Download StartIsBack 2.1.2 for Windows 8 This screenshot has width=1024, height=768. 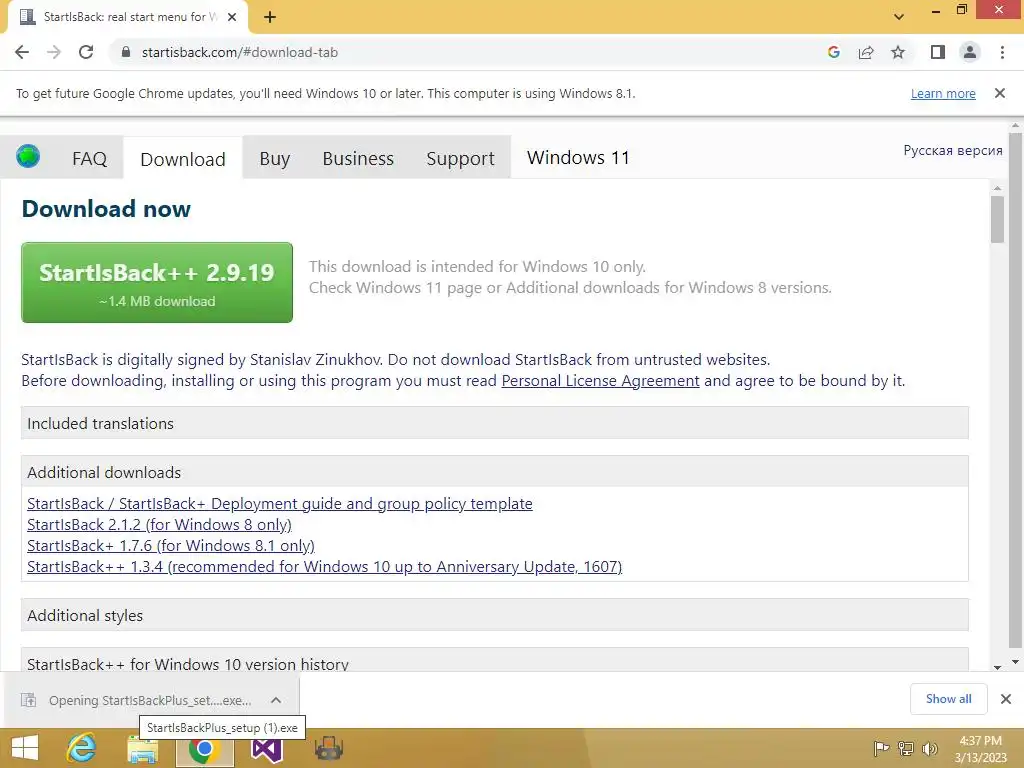click(159, 524)
